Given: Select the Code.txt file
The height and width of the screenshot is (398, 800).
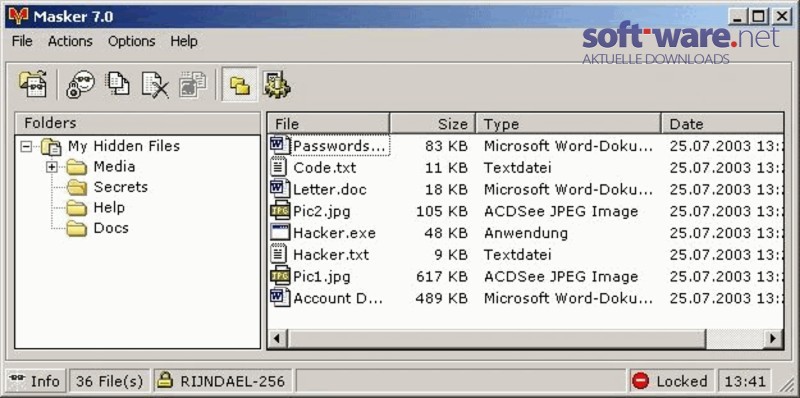Looking at the screenshot, I should [526, 168].
